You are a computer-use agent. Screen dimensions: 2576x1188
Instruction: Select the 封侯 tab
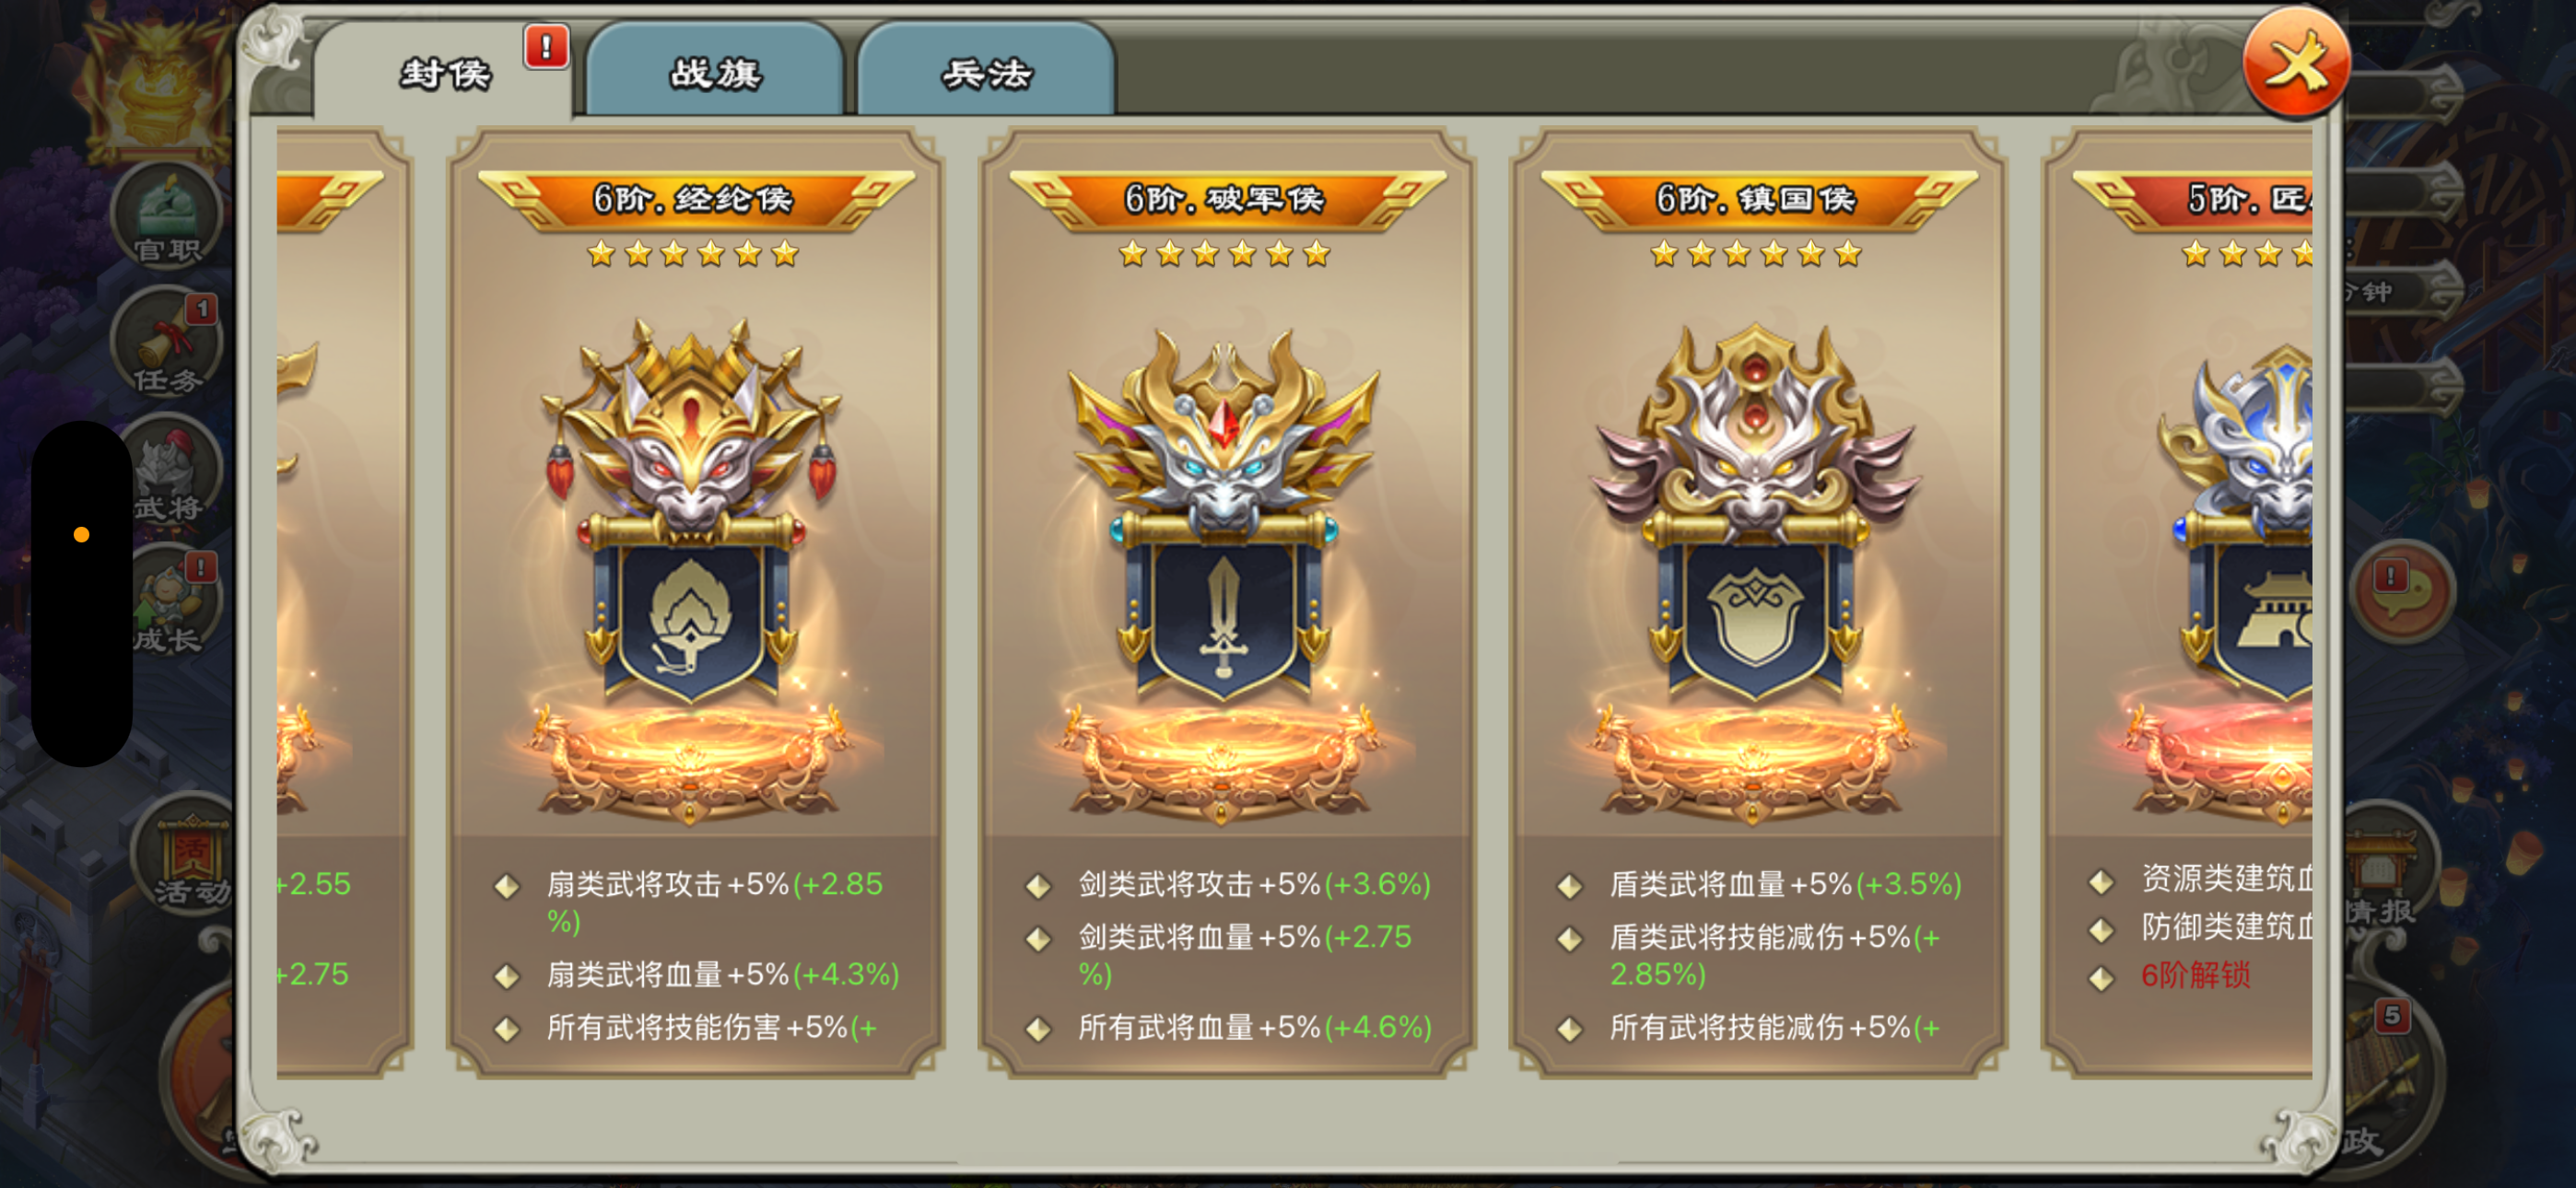(444, 71)
